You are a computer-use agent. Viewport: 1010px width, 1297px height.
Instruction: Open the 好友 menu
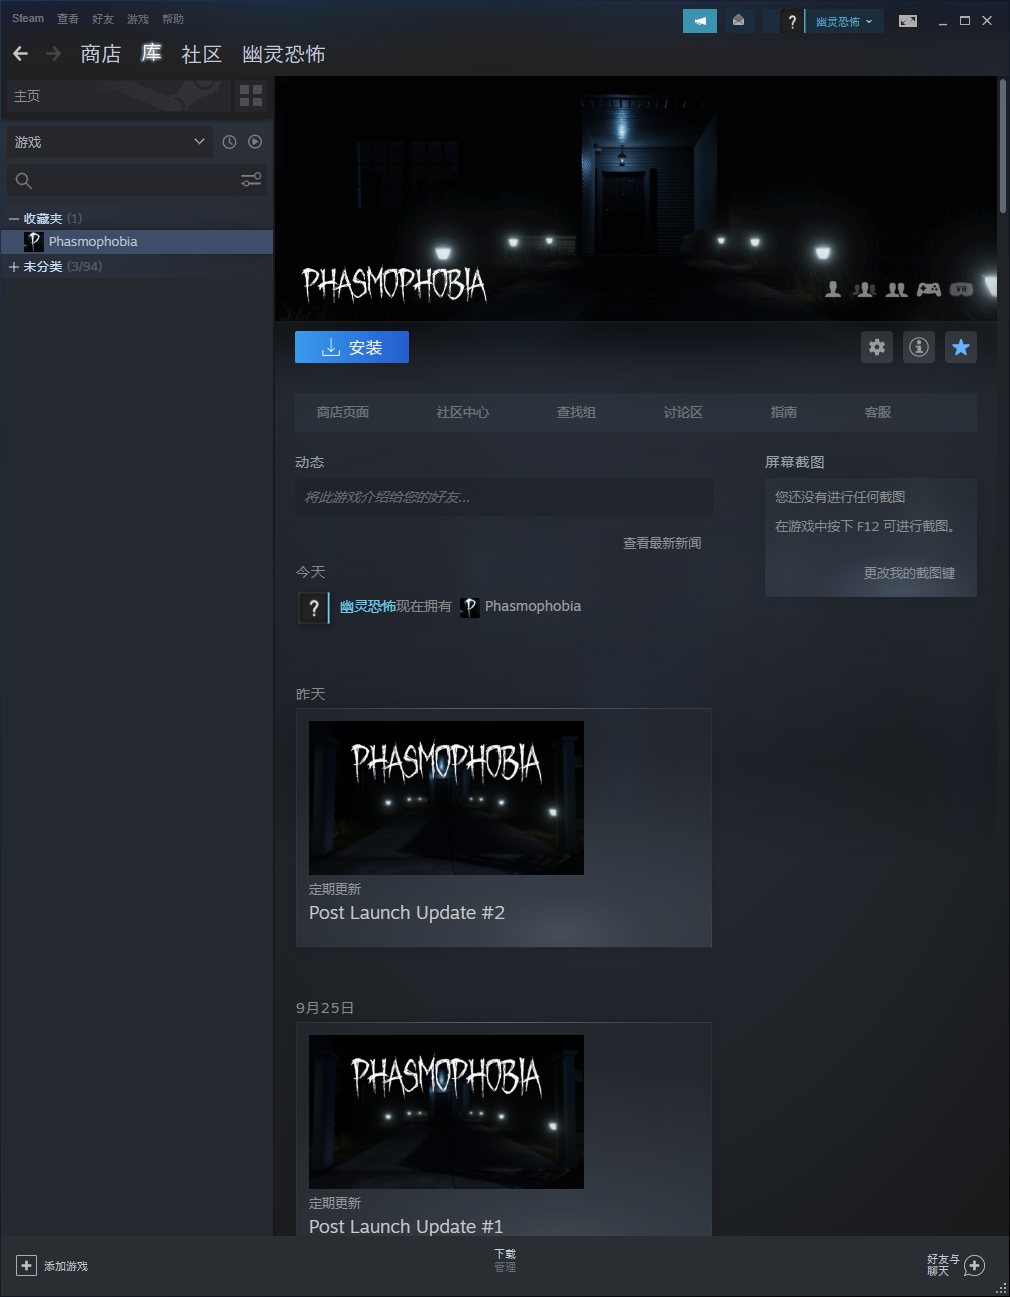[103, 19]
